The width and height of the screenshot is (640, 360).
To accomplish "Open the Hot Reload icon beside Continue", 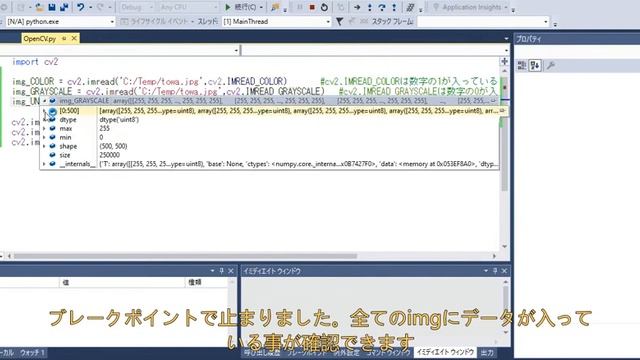I will click(276, 7).
